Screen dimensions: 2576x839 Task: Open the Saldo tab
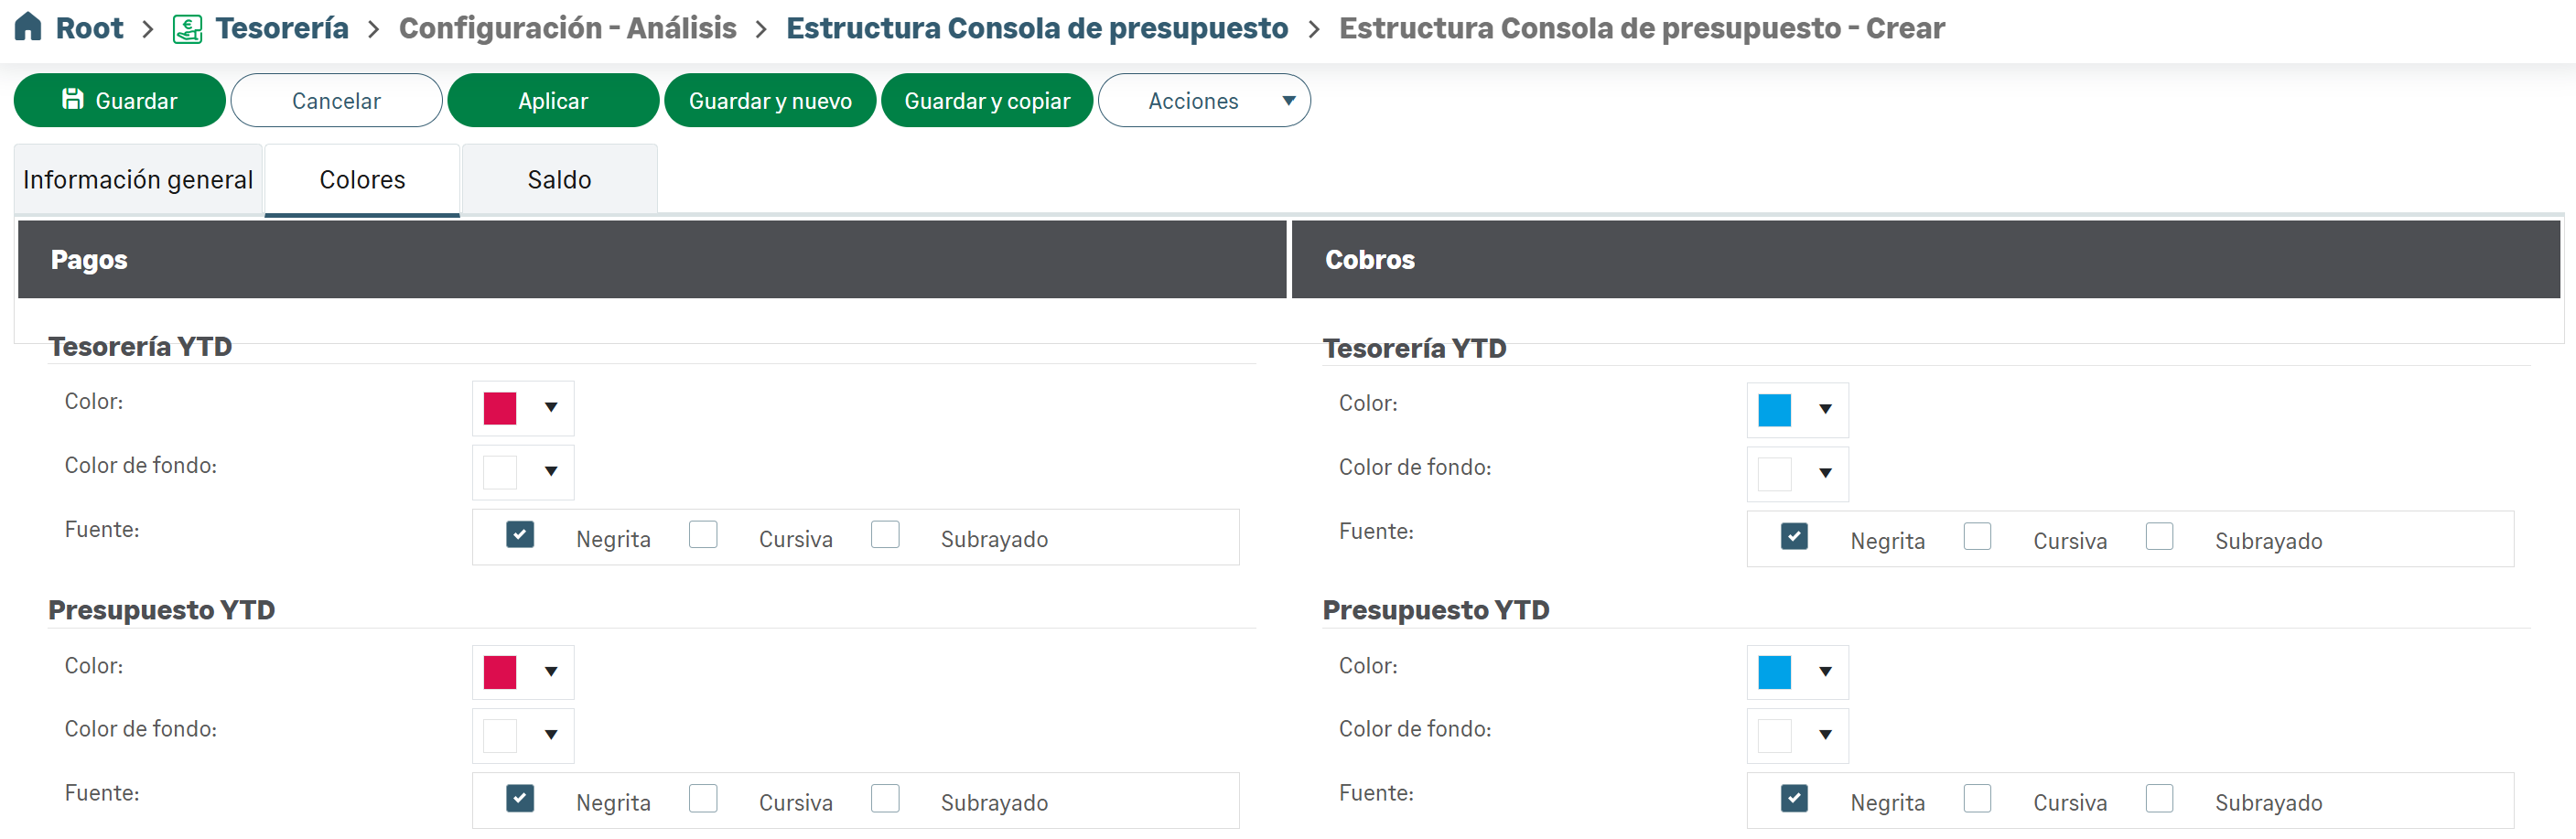point(559,180)
